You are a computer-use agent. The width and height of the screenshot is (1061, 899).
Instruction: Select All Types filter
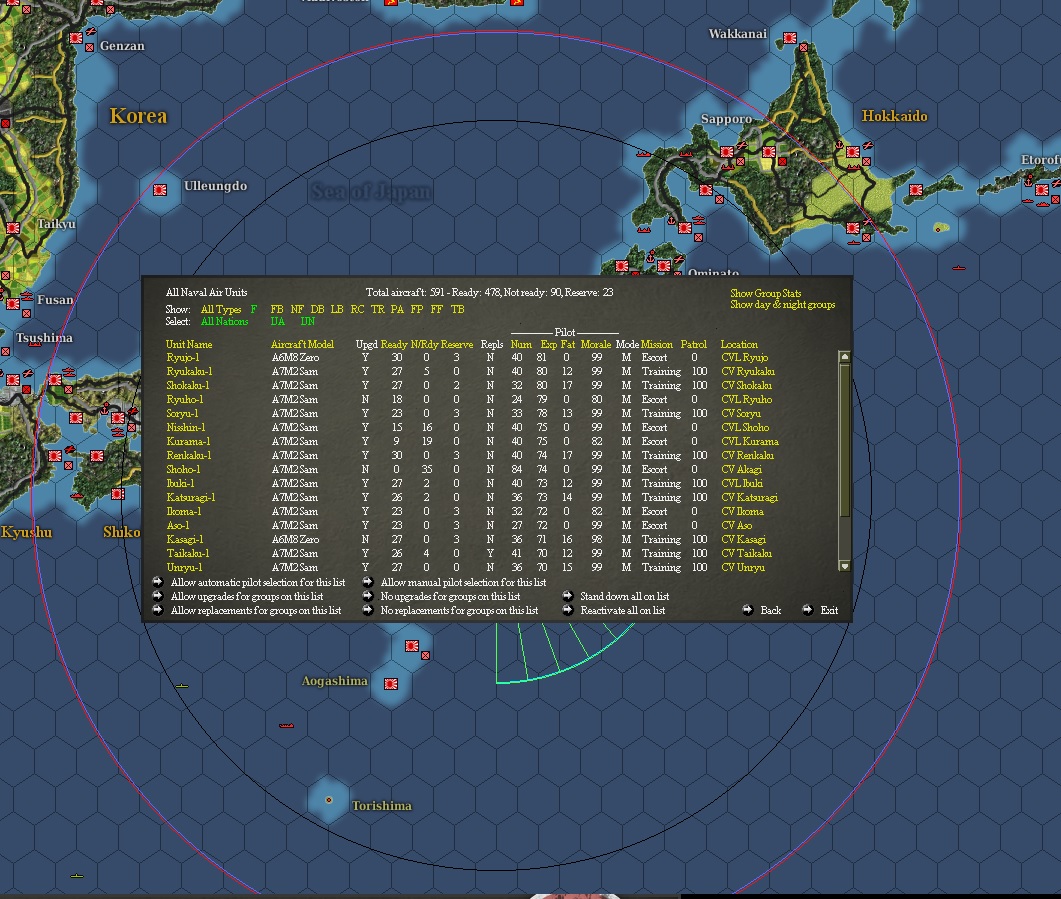pos(221,309)
